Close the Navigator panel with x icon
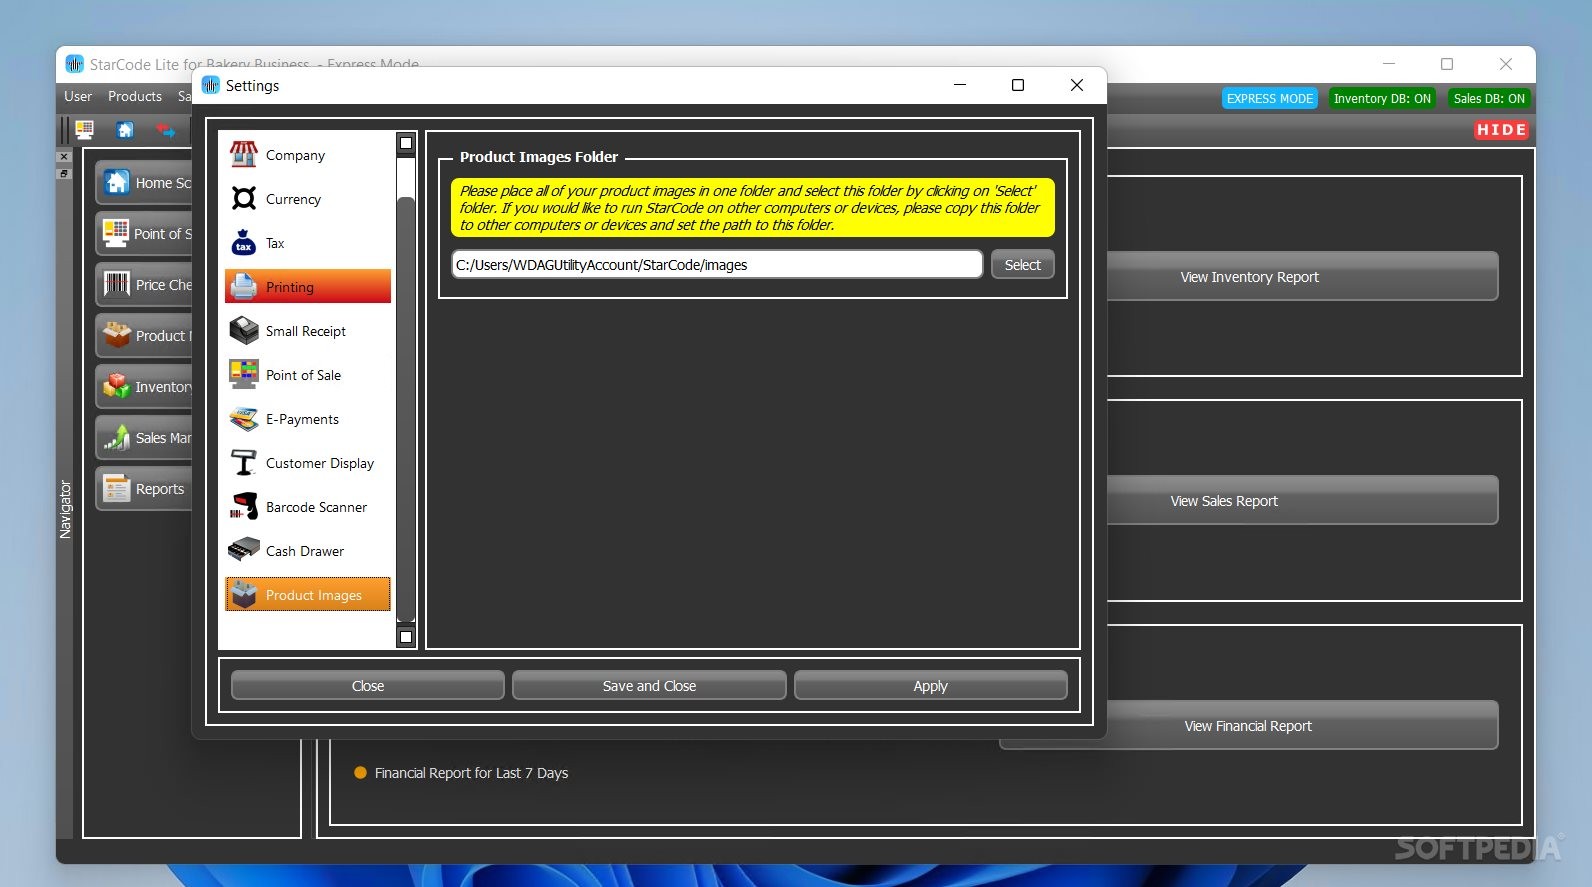This screenshot has height=887, width=1592. click(64, 157)
